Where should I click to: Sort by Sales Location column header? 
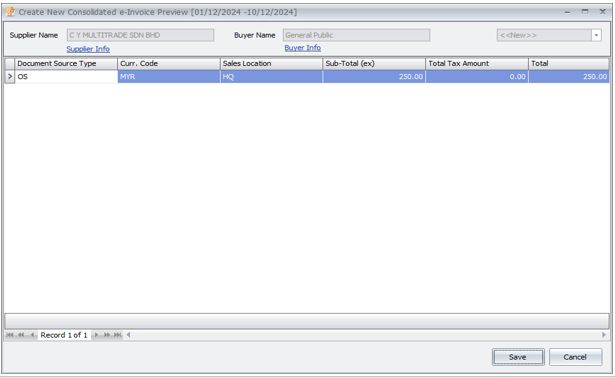tap(271, 64)
